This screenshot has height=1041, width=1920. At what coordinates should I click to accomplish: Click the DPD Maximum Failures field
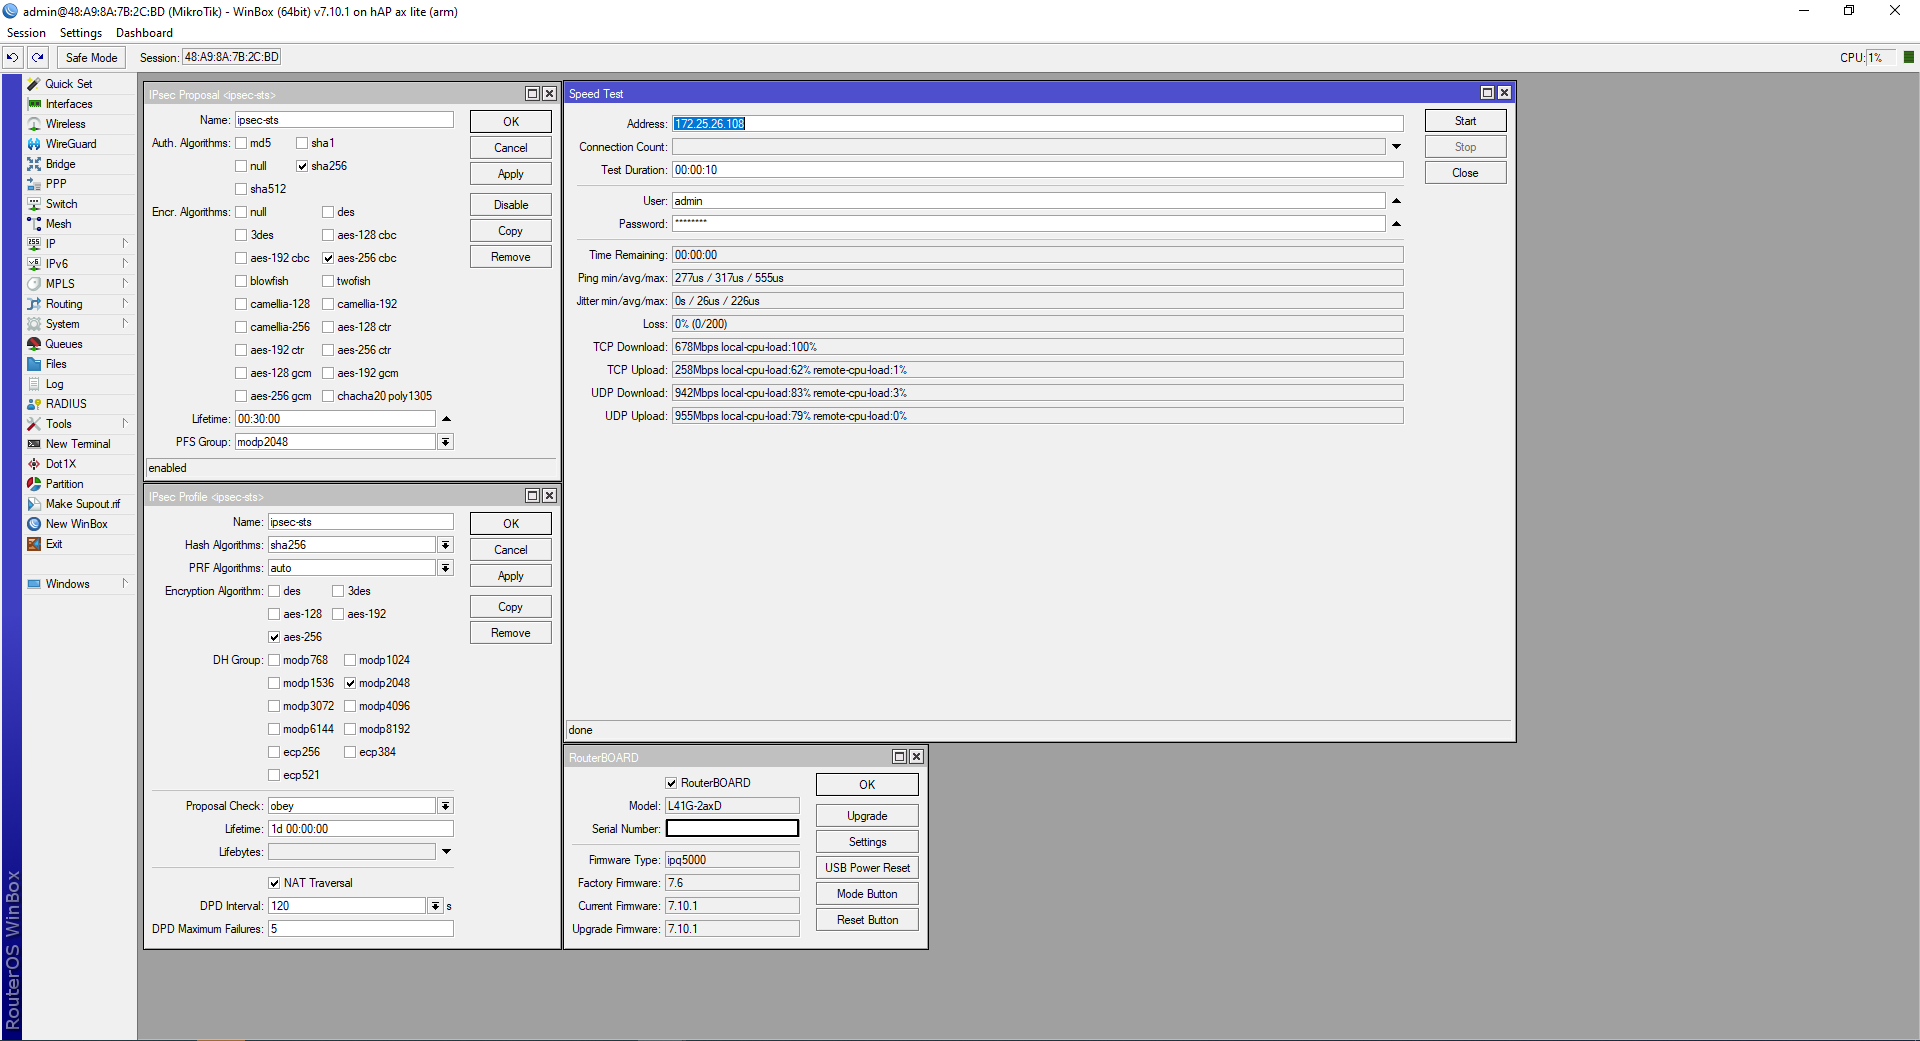click(x=360, y=929)
